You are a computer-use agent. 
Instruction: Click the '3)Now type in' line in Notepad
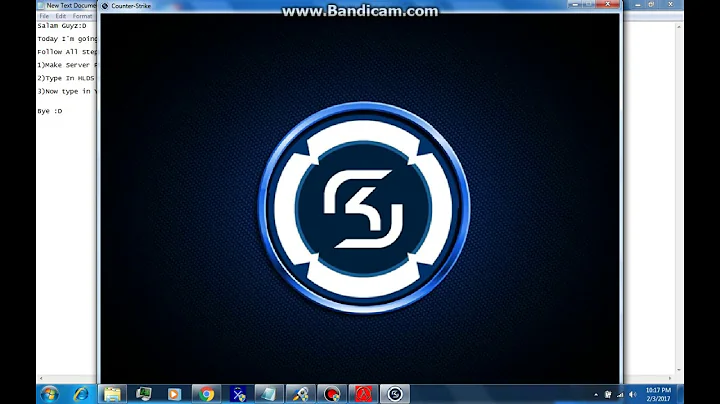tap(67, 91)
